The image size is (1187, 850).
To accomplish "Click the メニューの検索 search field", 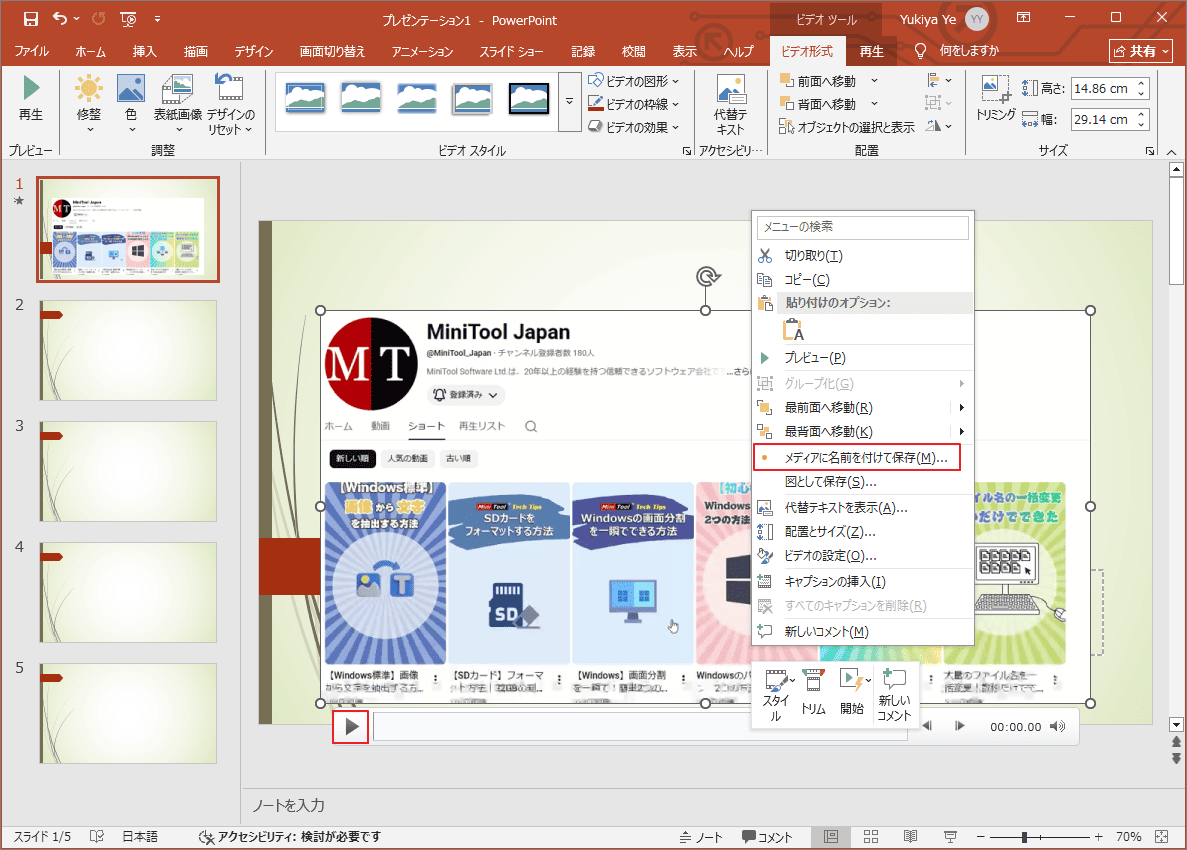I will coord(862,227).
